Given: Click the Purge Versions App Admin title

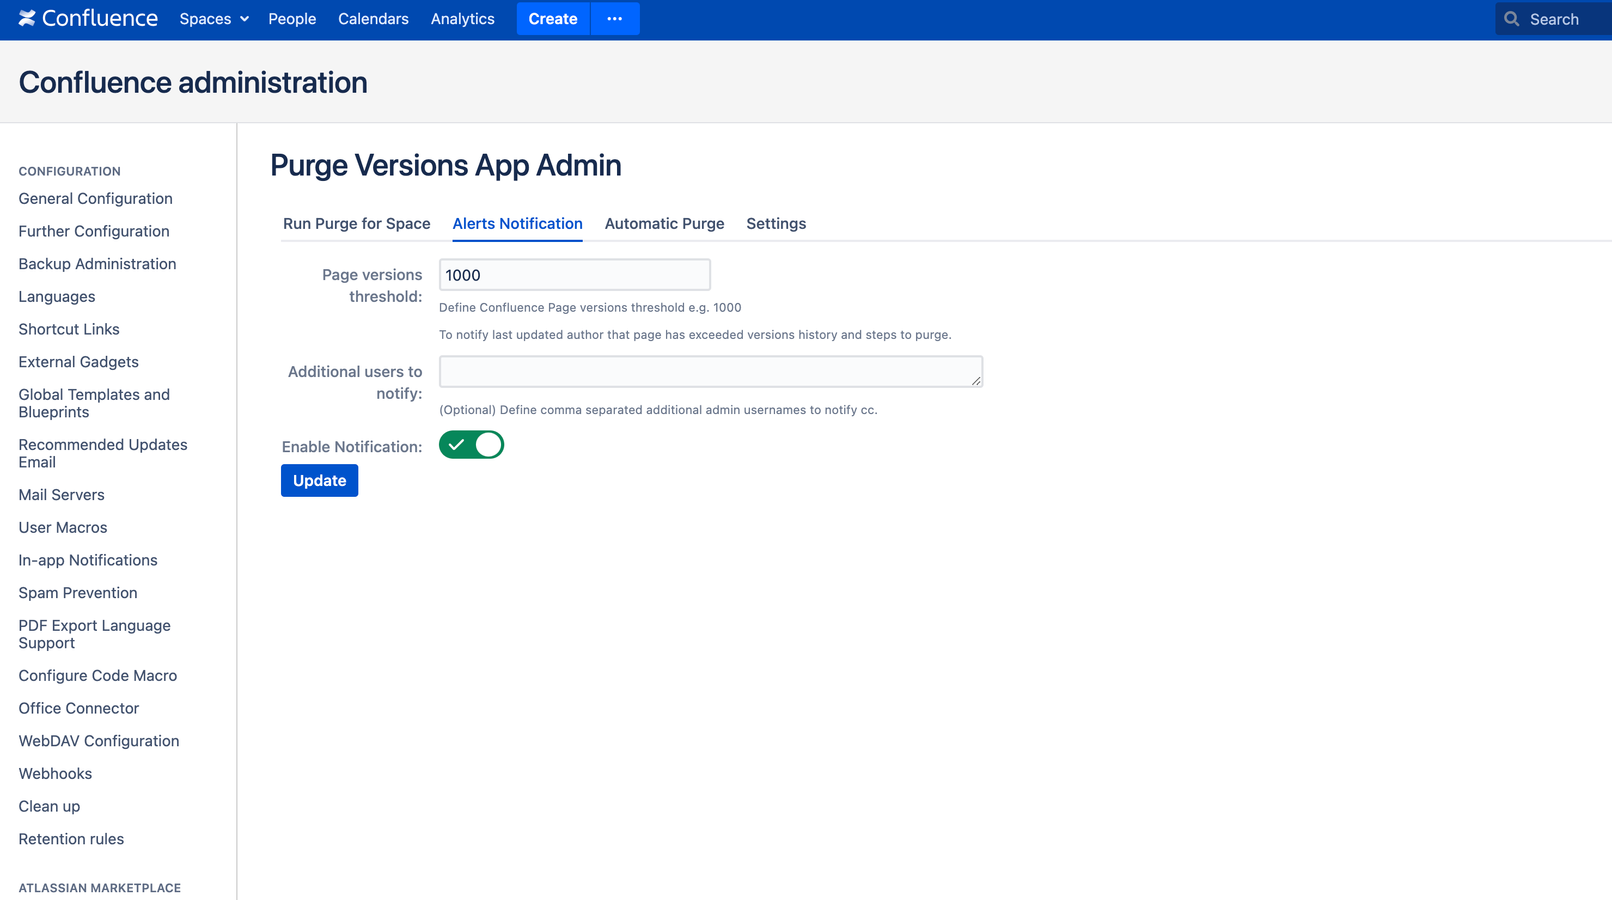Looking at the screenshot, I should 446,165.
